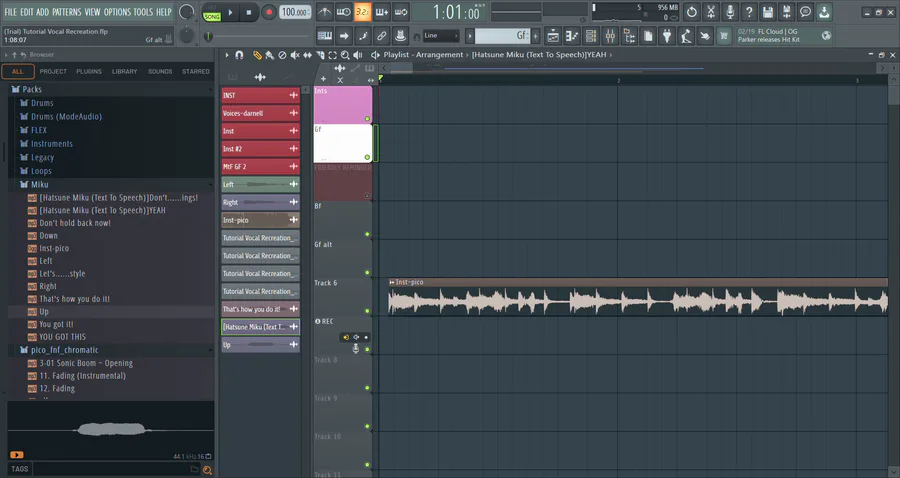Image resolution: width=900 pixels, height=478 pixels.
Task: Toggle mute LED on the Ints track
Action: [x=367, y=119]
